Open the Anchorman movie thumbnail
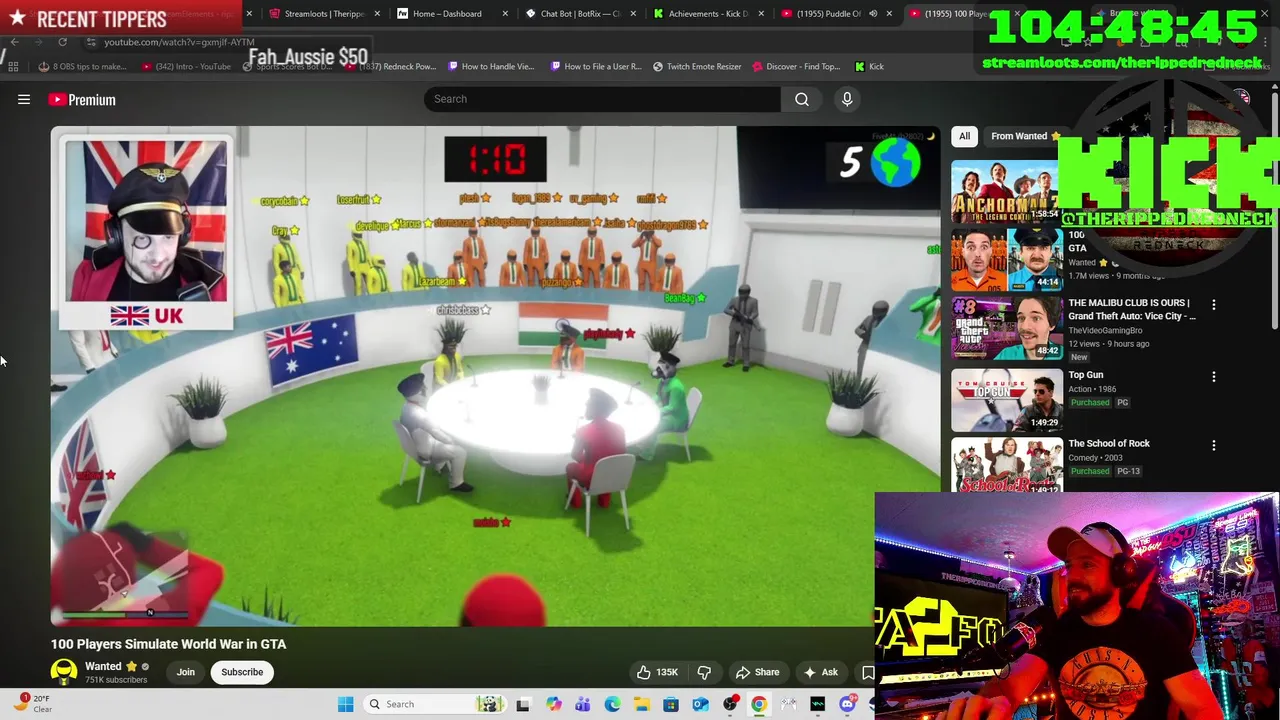 (x=1006, y=191)
